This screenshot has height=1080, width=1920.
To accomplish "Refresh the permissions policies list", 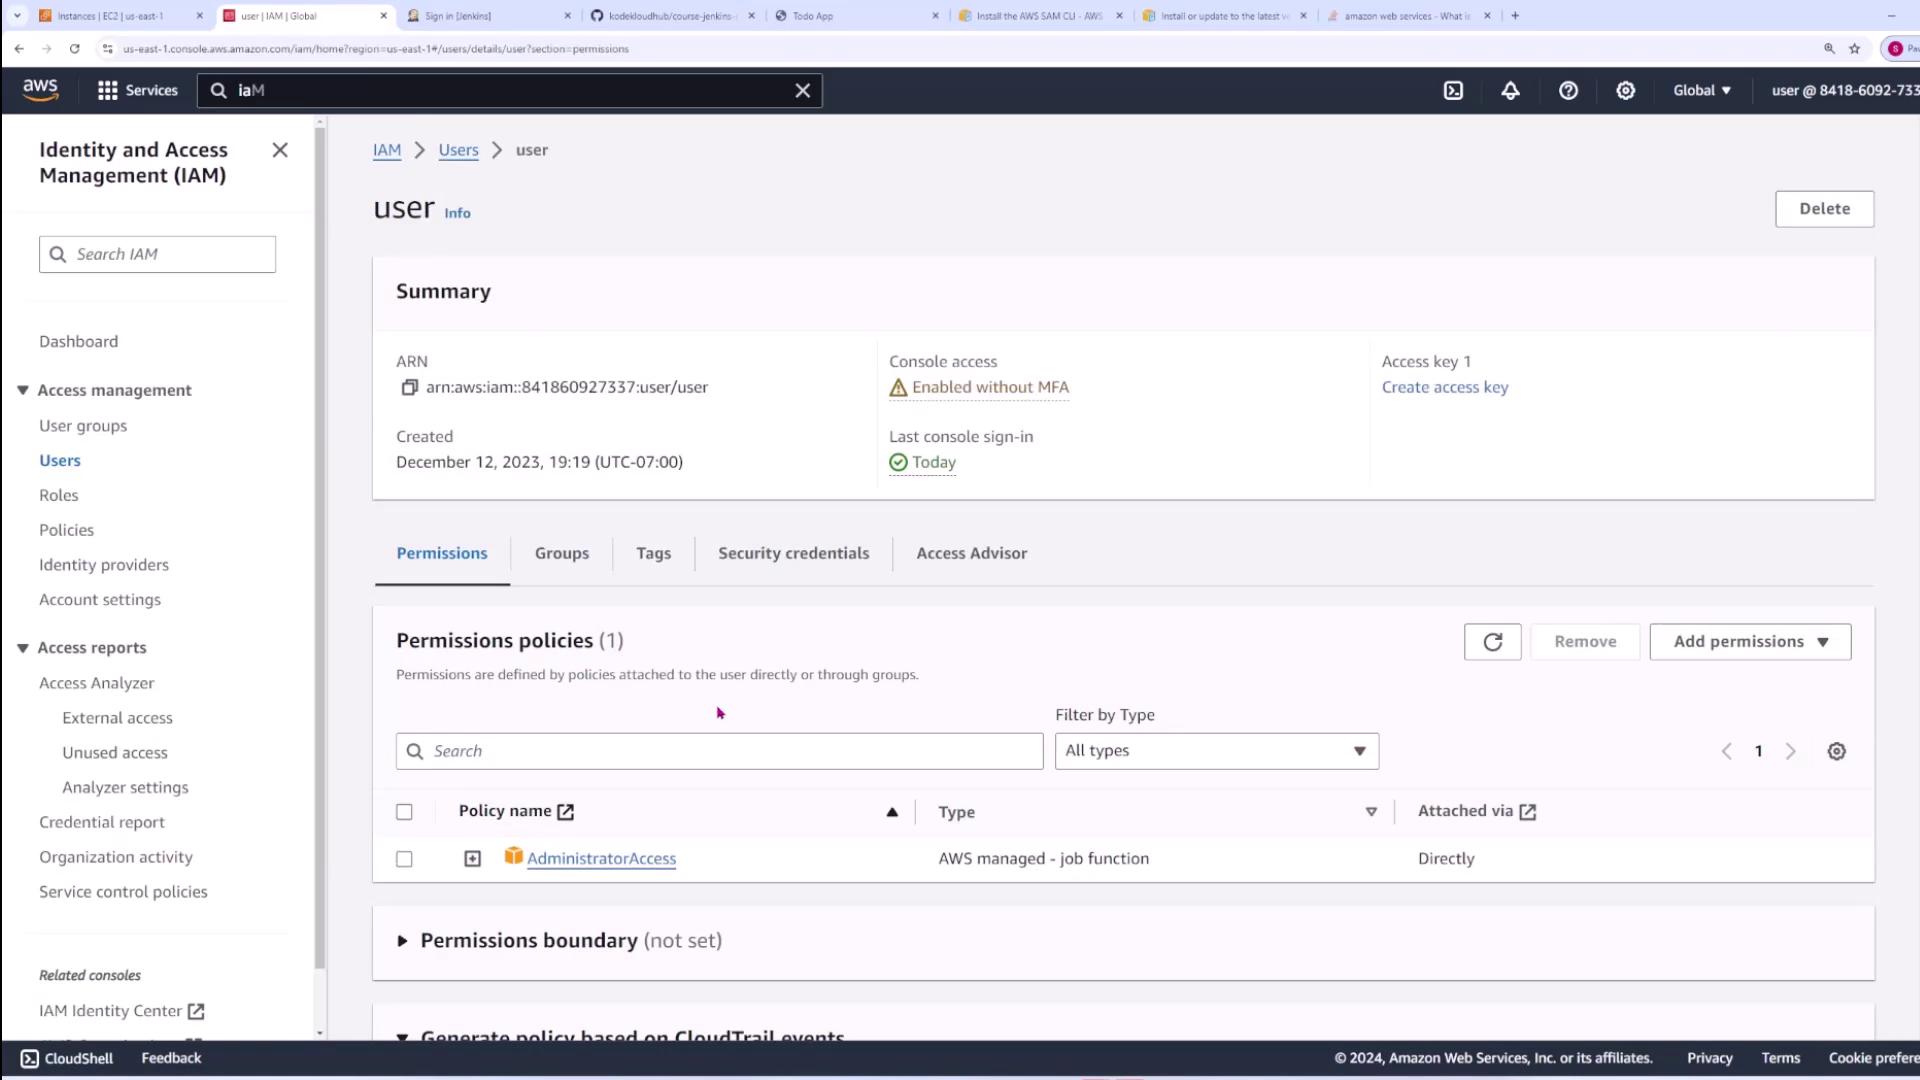I will 1492,642.
